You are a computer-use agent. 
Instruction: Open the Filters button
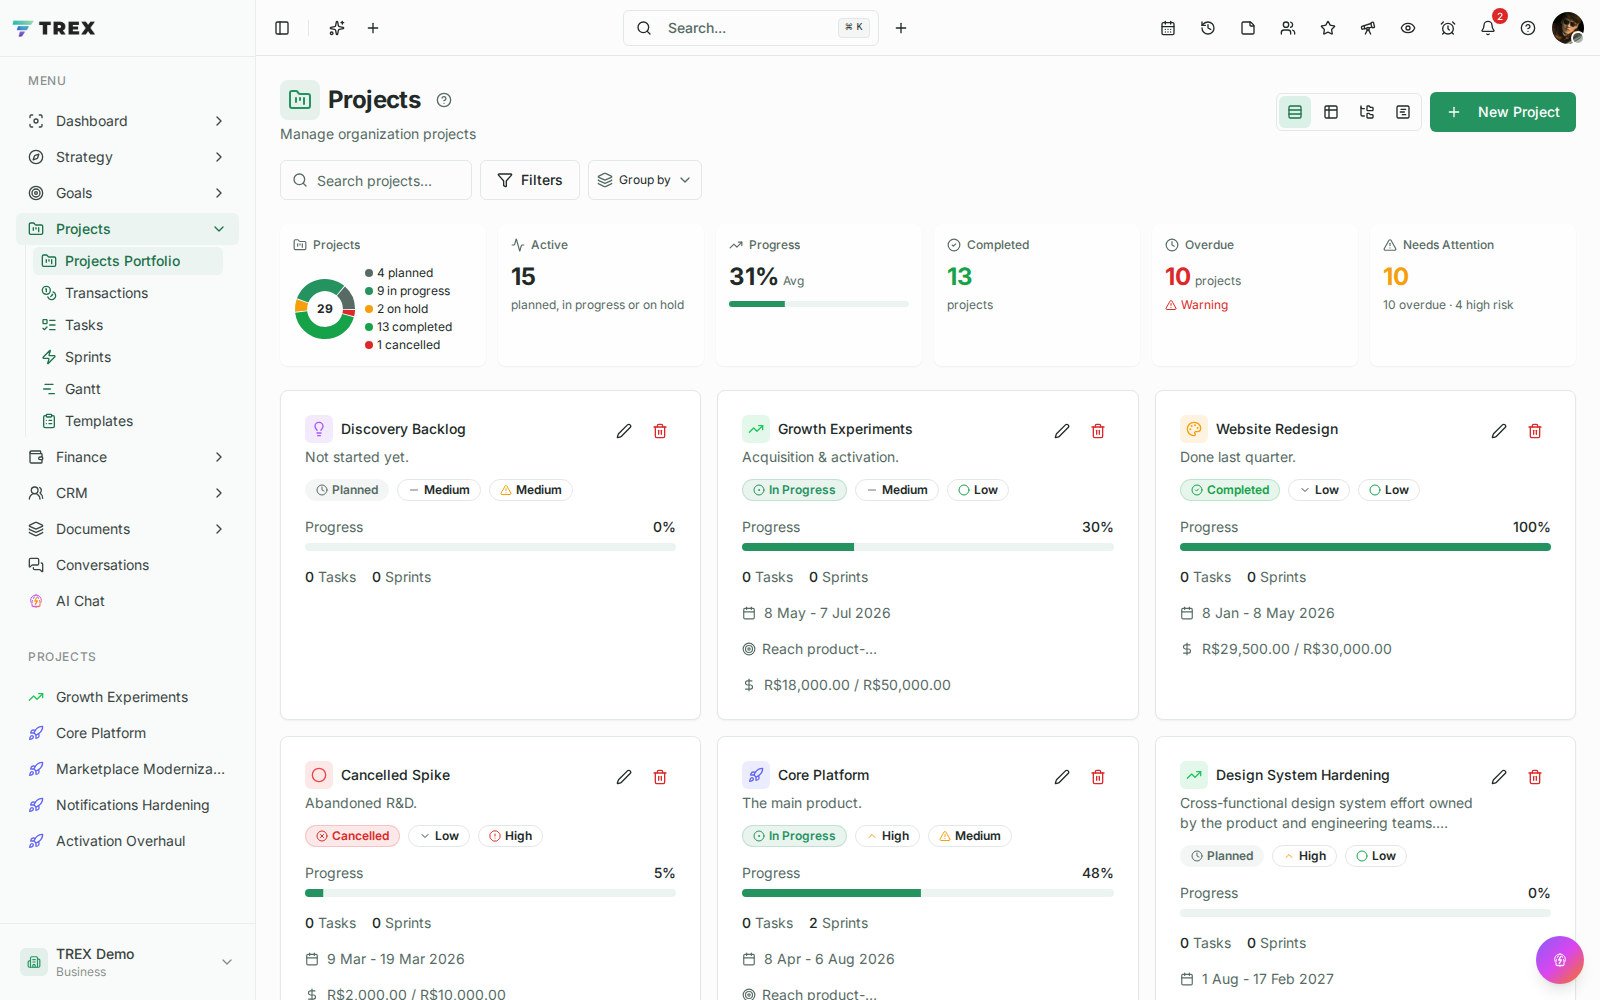point(530,180)
